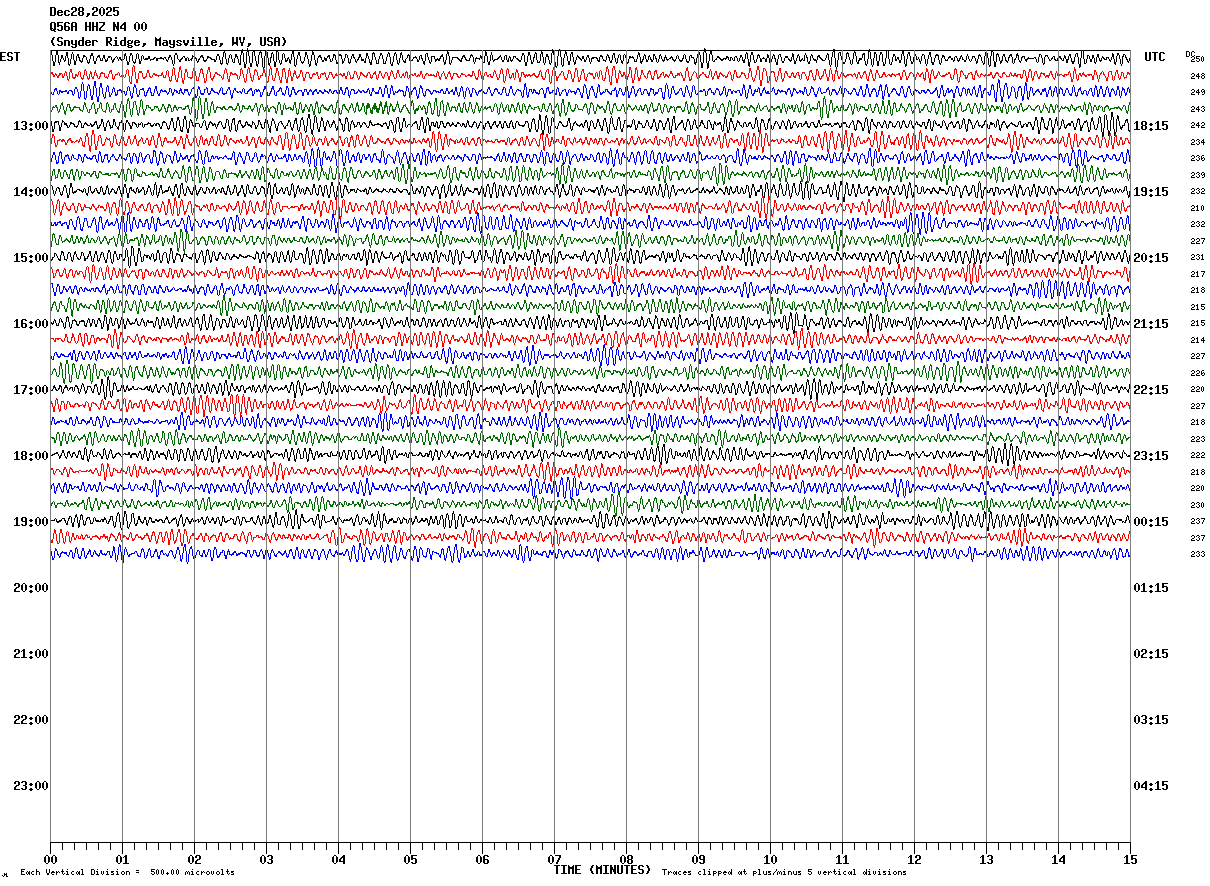
Task: Click the 21:00 EST hour label
Action: click(31, 654)
